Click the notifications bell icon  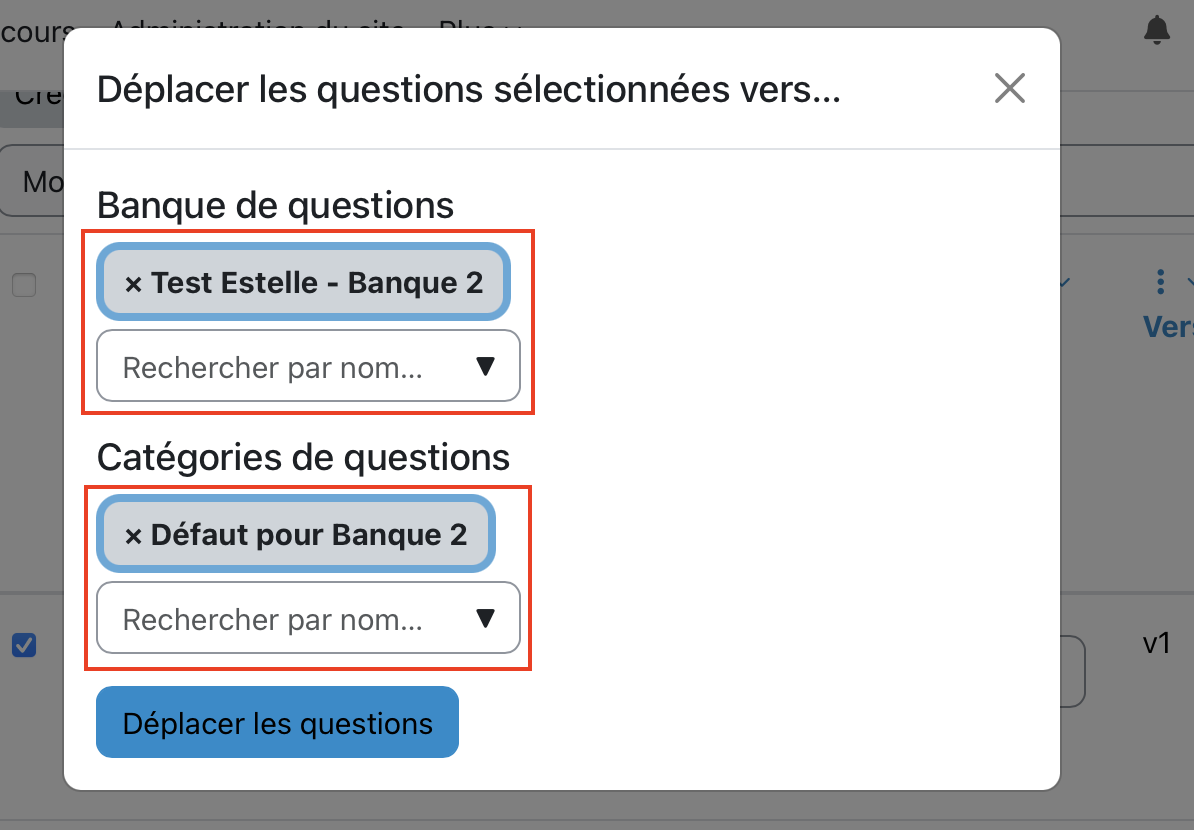coord(1157,31)
